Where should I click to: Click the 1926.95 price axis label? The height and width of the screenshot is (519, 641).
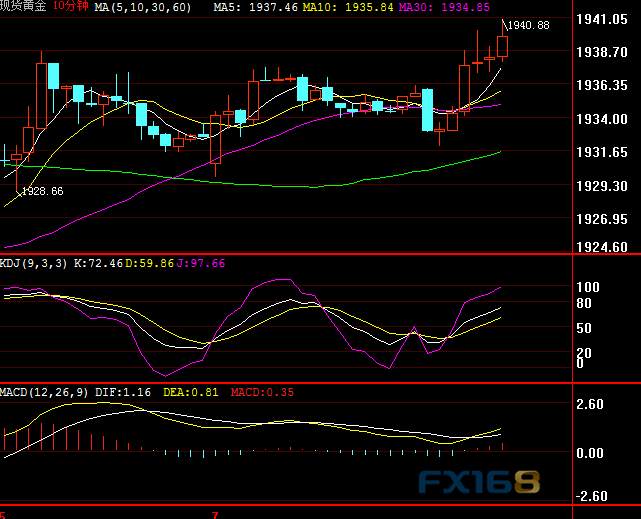pyautogui.click(x=601, y=219)
